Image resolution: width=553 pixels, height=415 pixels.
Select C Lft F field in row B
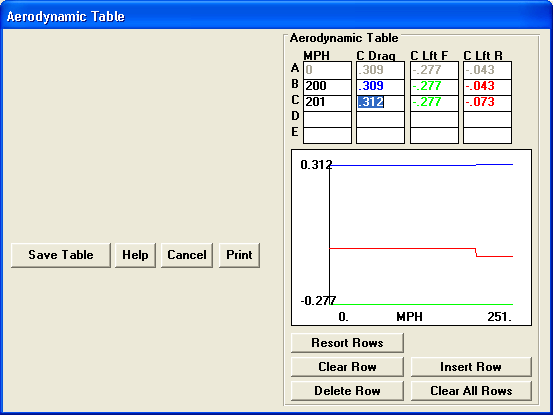click(x=434, y=86)
